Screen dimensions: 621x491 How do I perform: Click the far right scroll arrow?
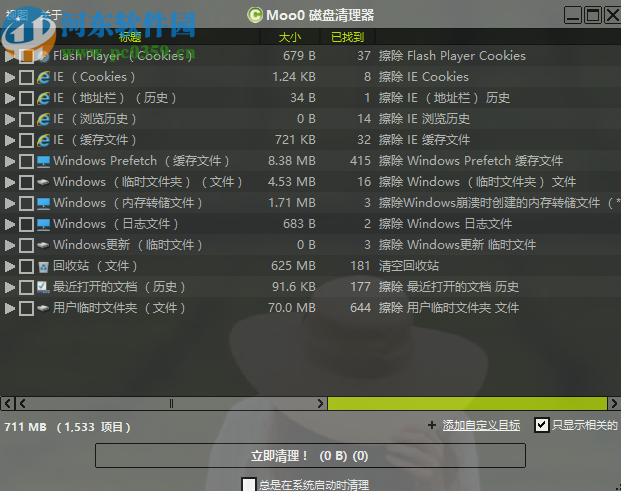[x=614, y=403]
